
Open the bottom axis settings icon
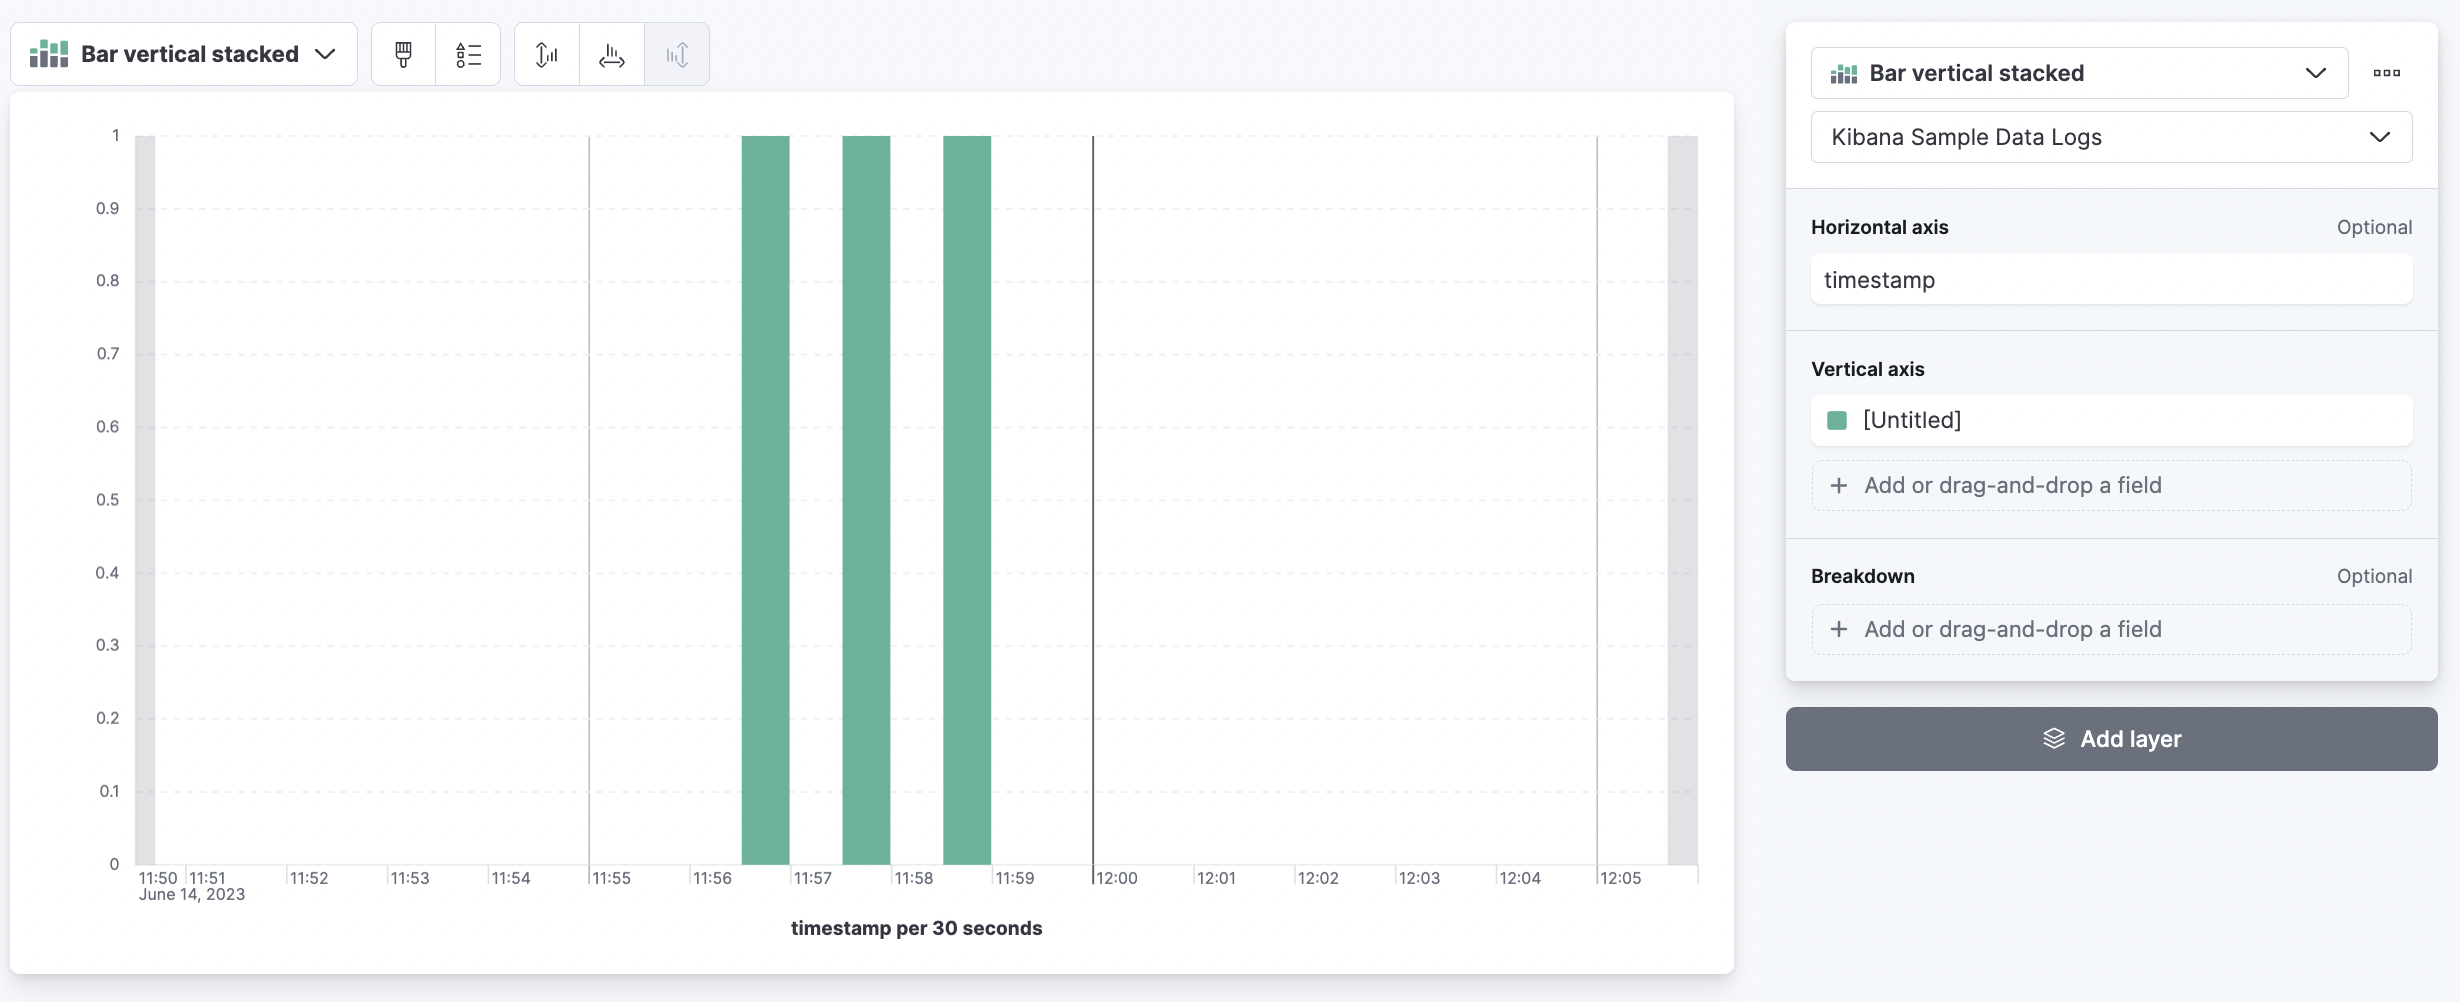[x=612, y=54]
